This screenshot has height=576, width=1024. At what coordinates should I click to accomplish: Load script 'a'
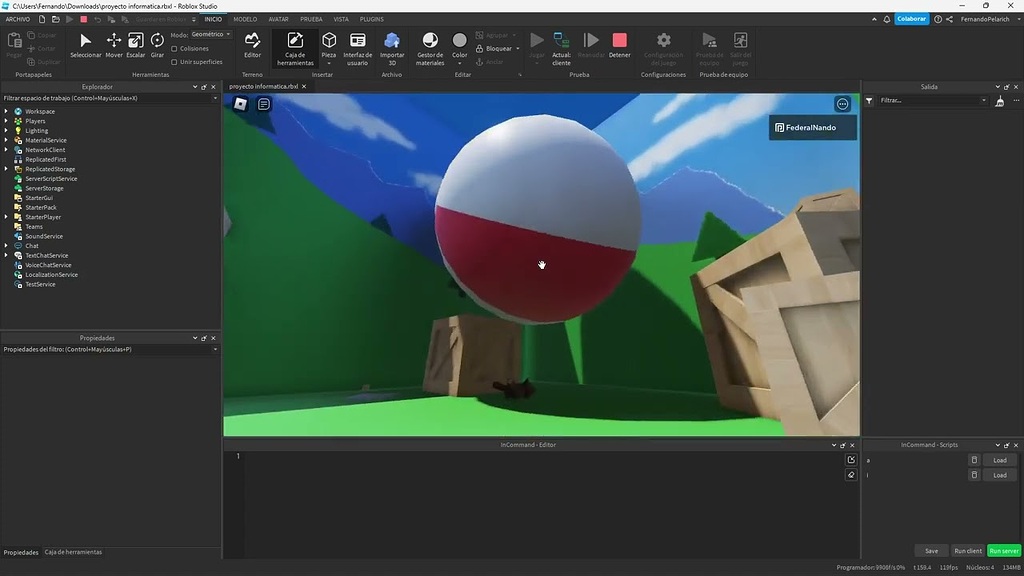[x=1000, y=460]
